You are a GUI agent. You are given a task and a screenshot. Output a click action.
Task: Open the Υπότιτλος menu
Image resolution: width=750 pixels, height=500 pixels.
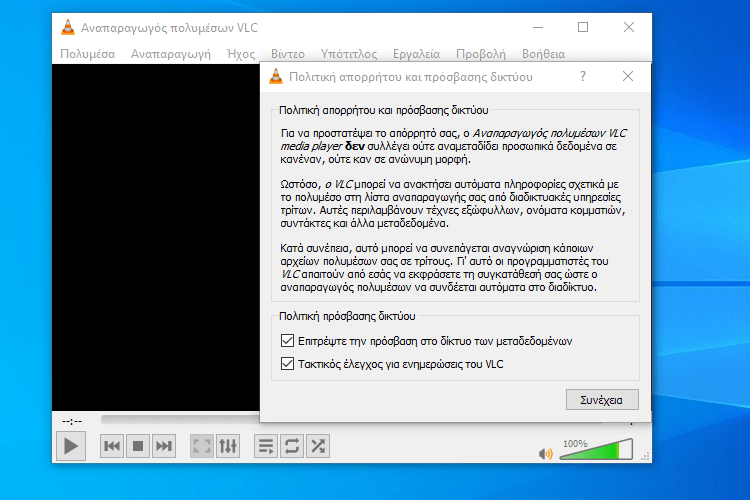pos(349,54)
